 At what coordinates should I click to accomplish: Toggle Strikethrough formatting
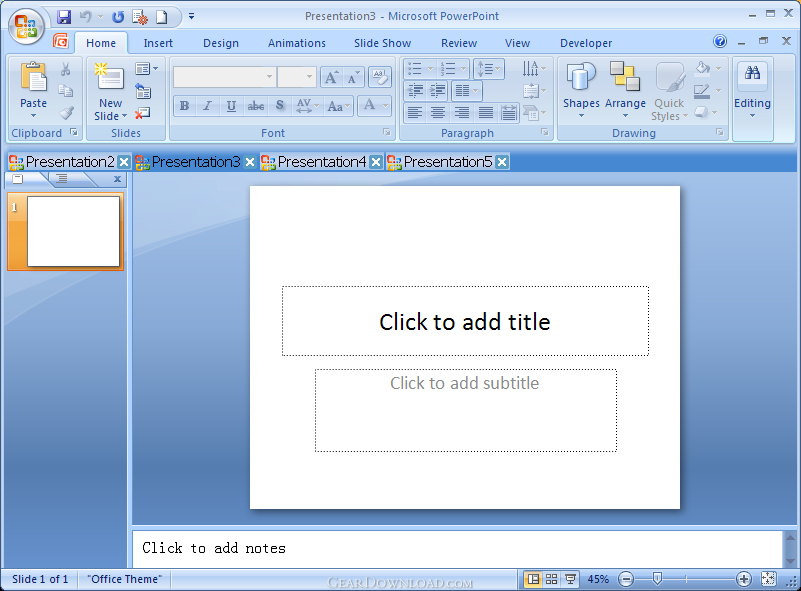(255, 106)
